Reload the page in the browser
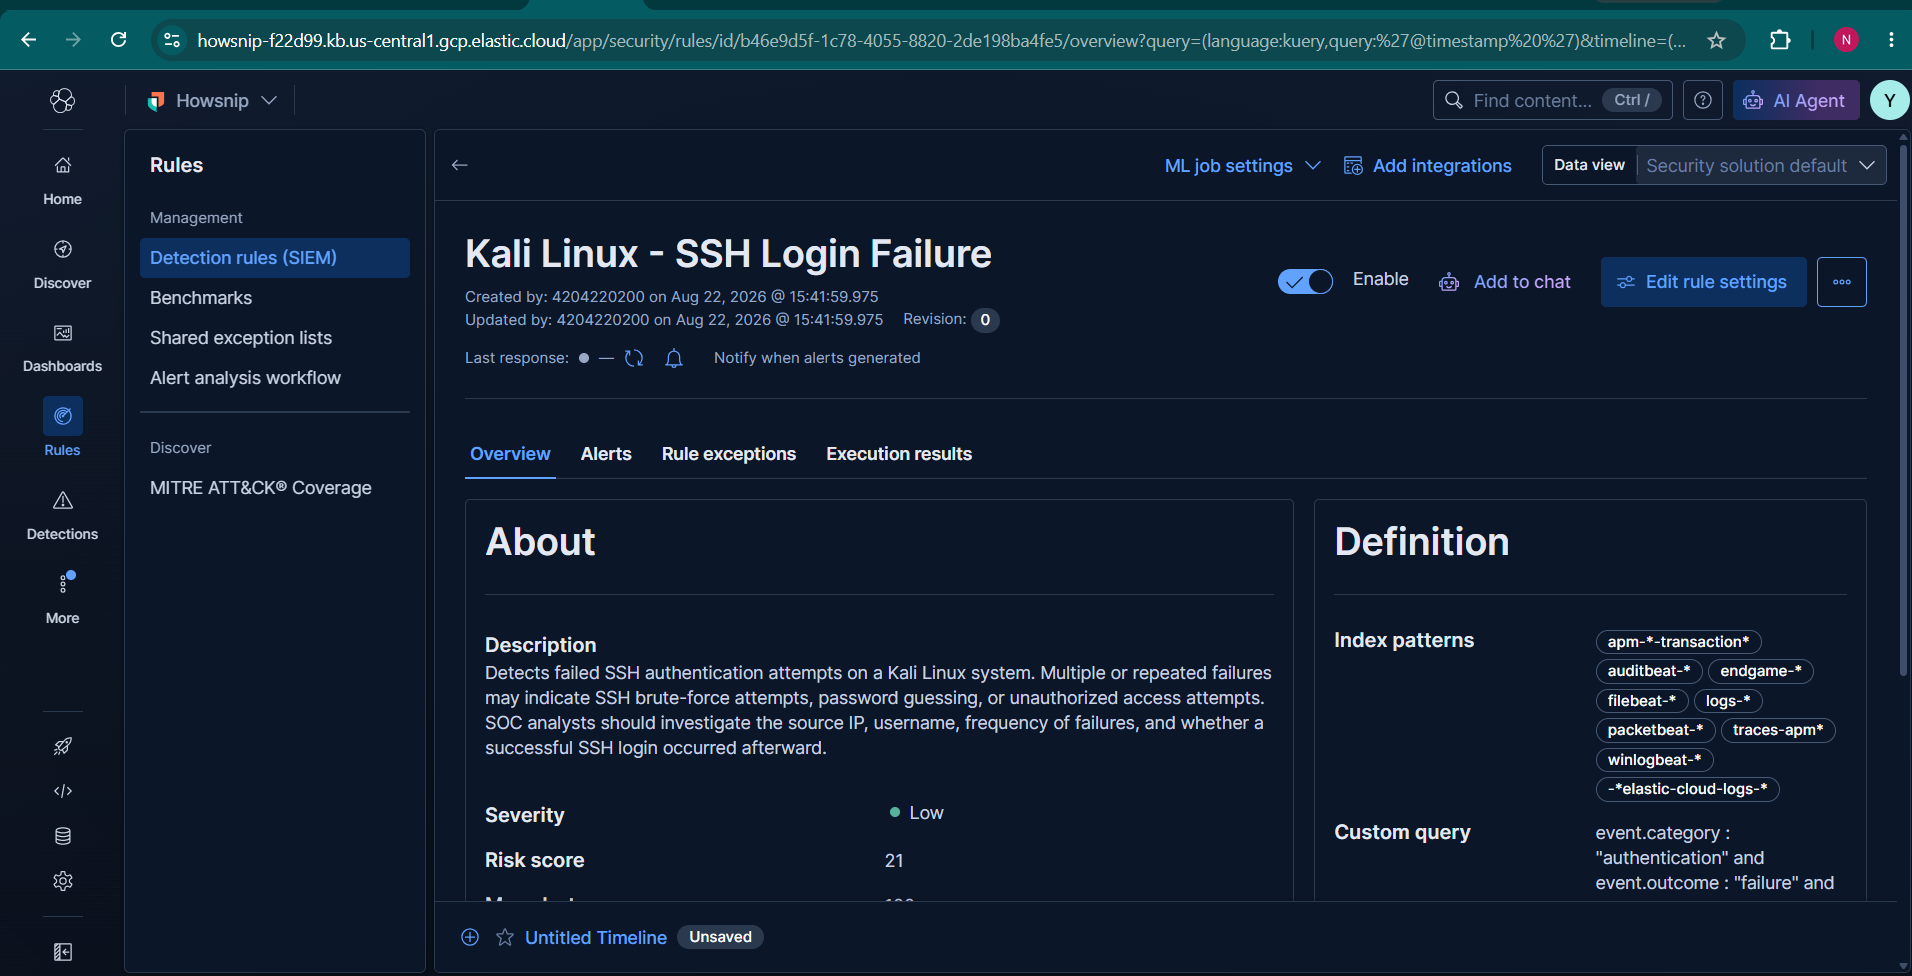The width and height of the screenshot is (1912, 976). 118,40
